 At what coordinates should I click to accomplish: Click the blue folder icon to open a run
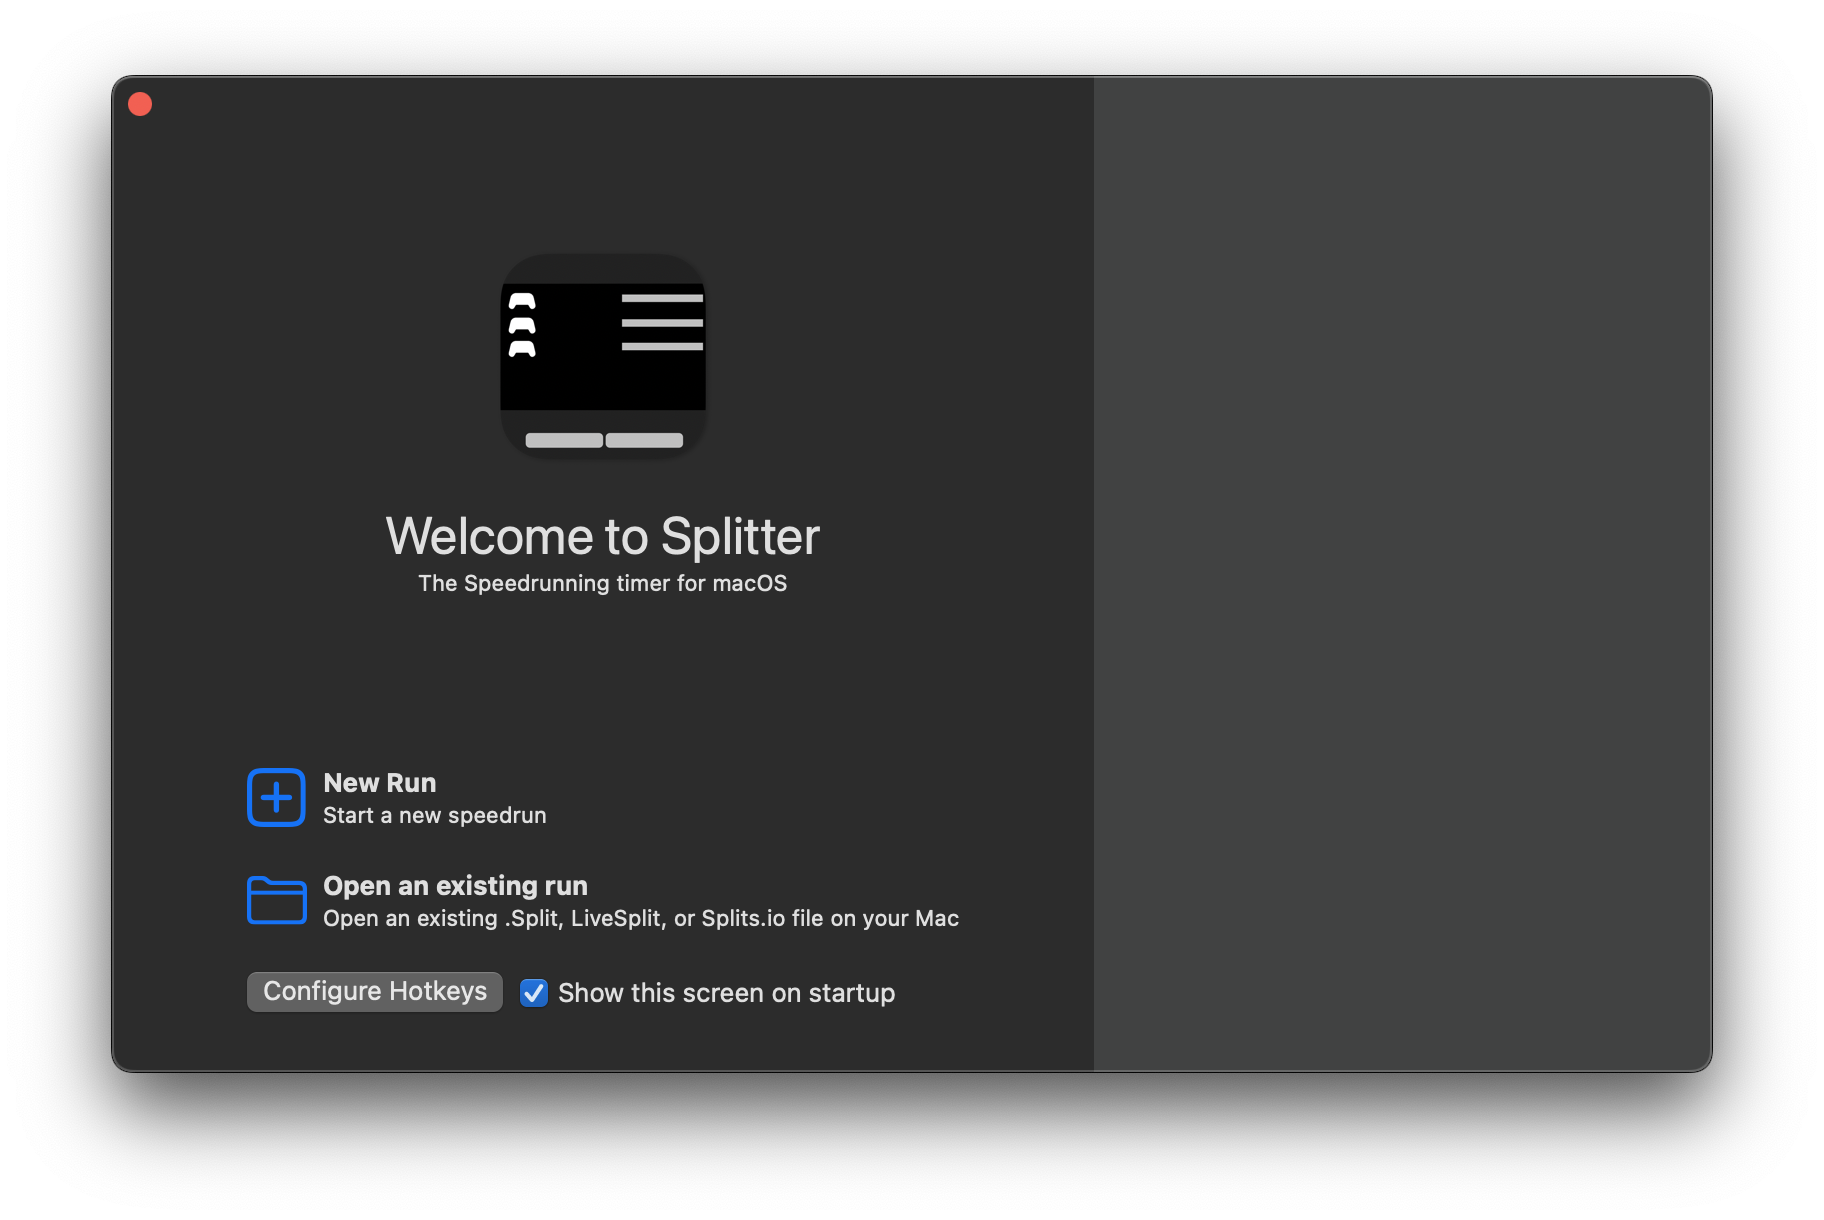coord(276,900)
